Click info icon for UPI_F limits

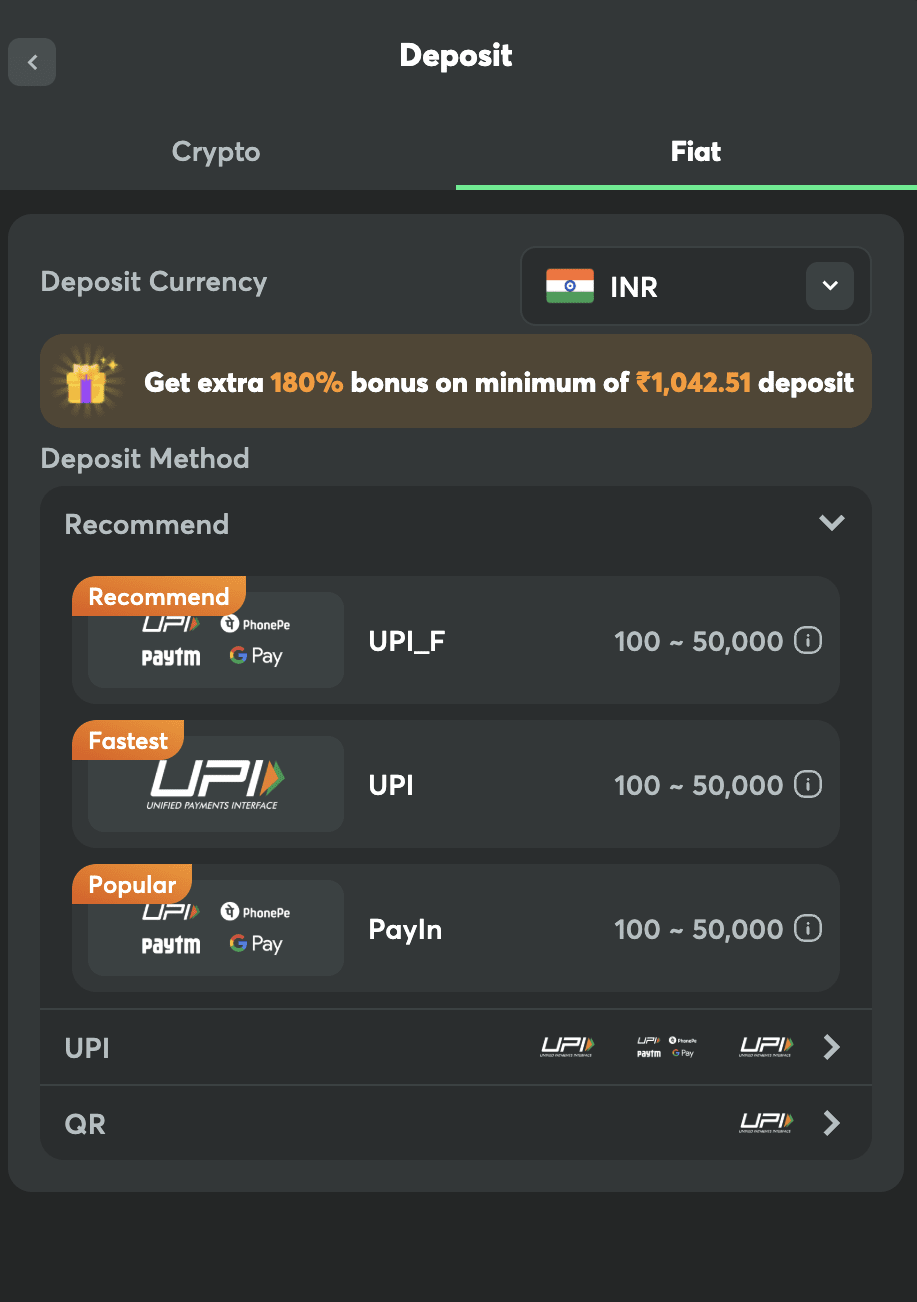[808, 640]
